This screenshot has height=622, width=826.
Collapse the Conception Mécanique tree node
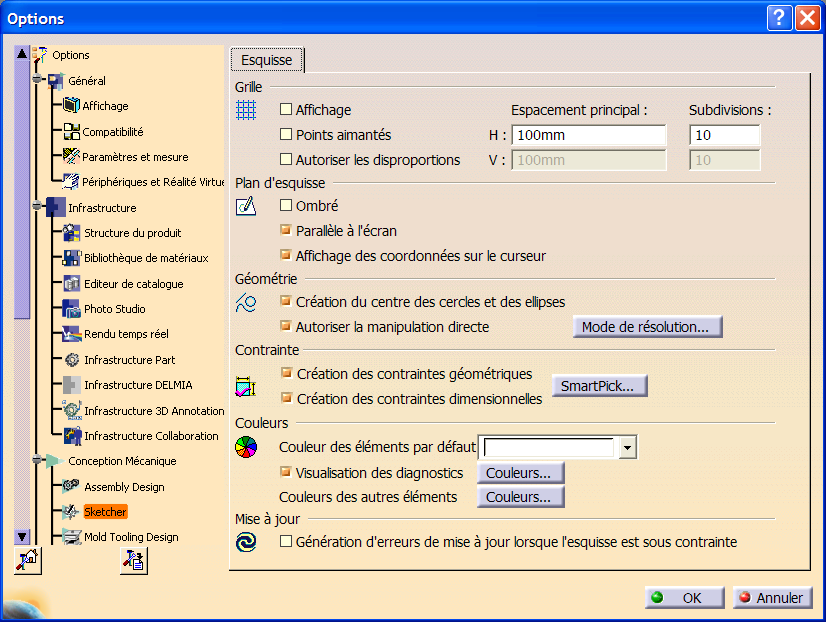[x=37, y=459]
